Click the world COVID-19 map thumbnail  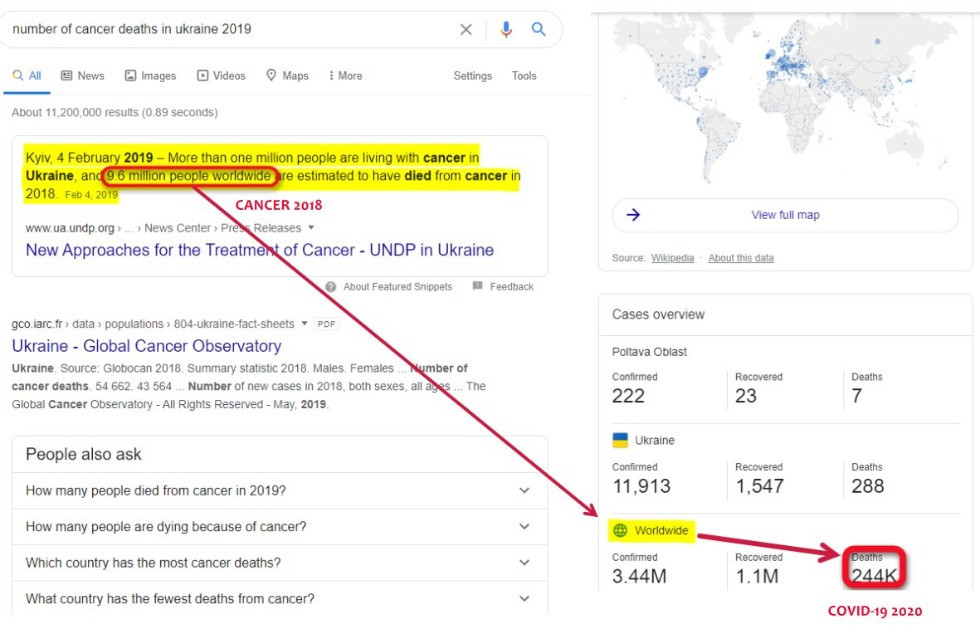point(785,100)
